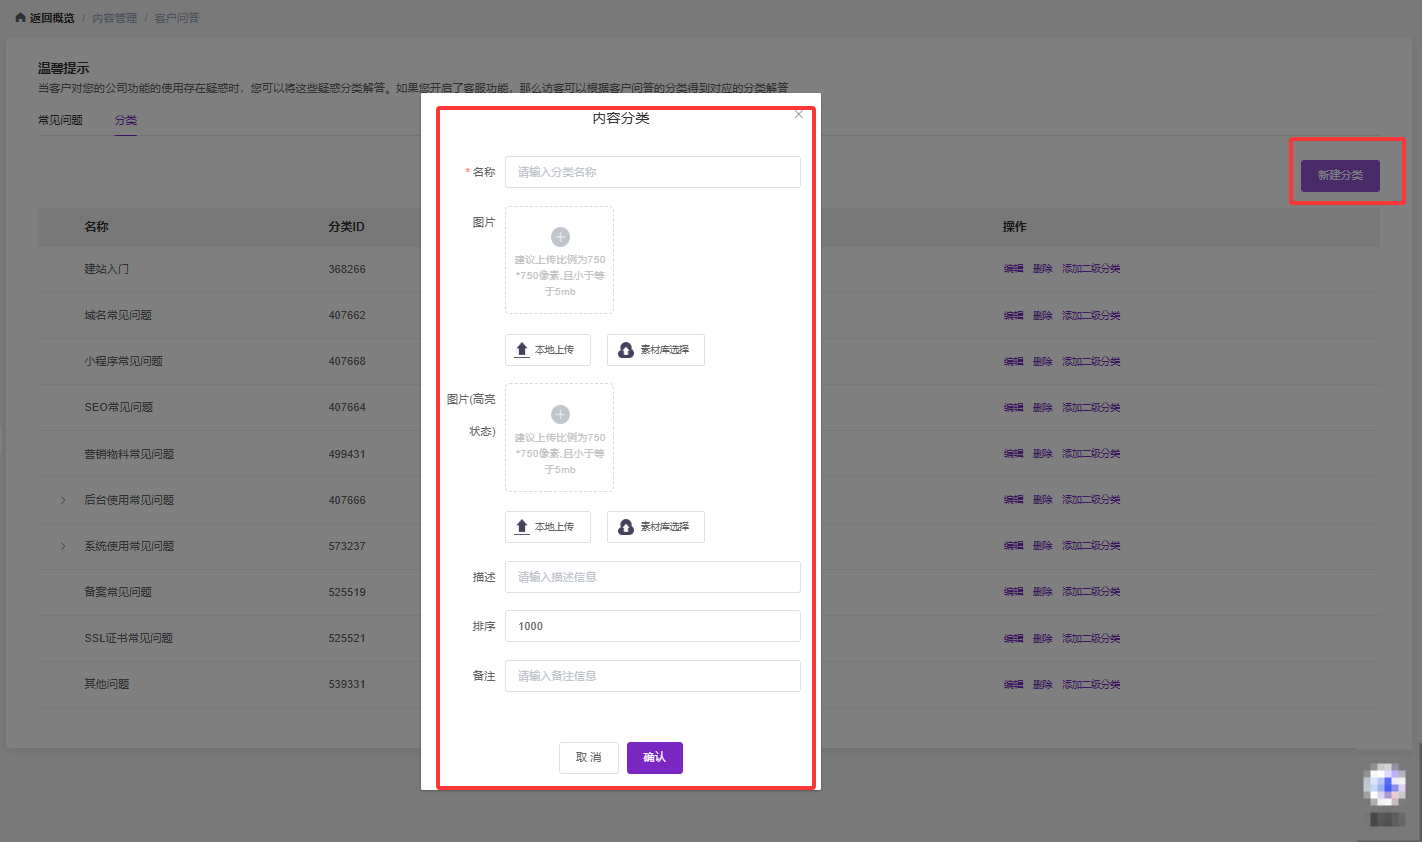Expand the 后台使用常见问题 row
1422x842 pixels.
[63, 500]
